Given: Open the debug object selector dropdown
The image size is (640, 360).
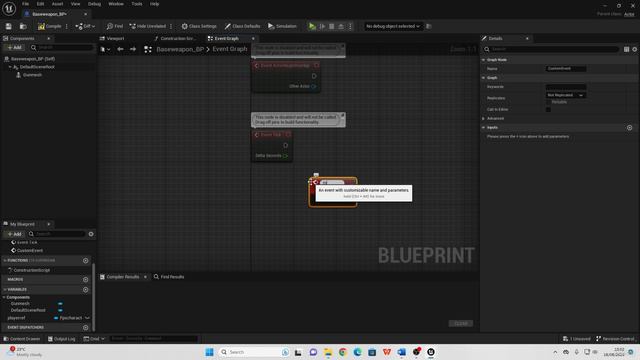Looking at the screenshot, I should click(393, 26).
